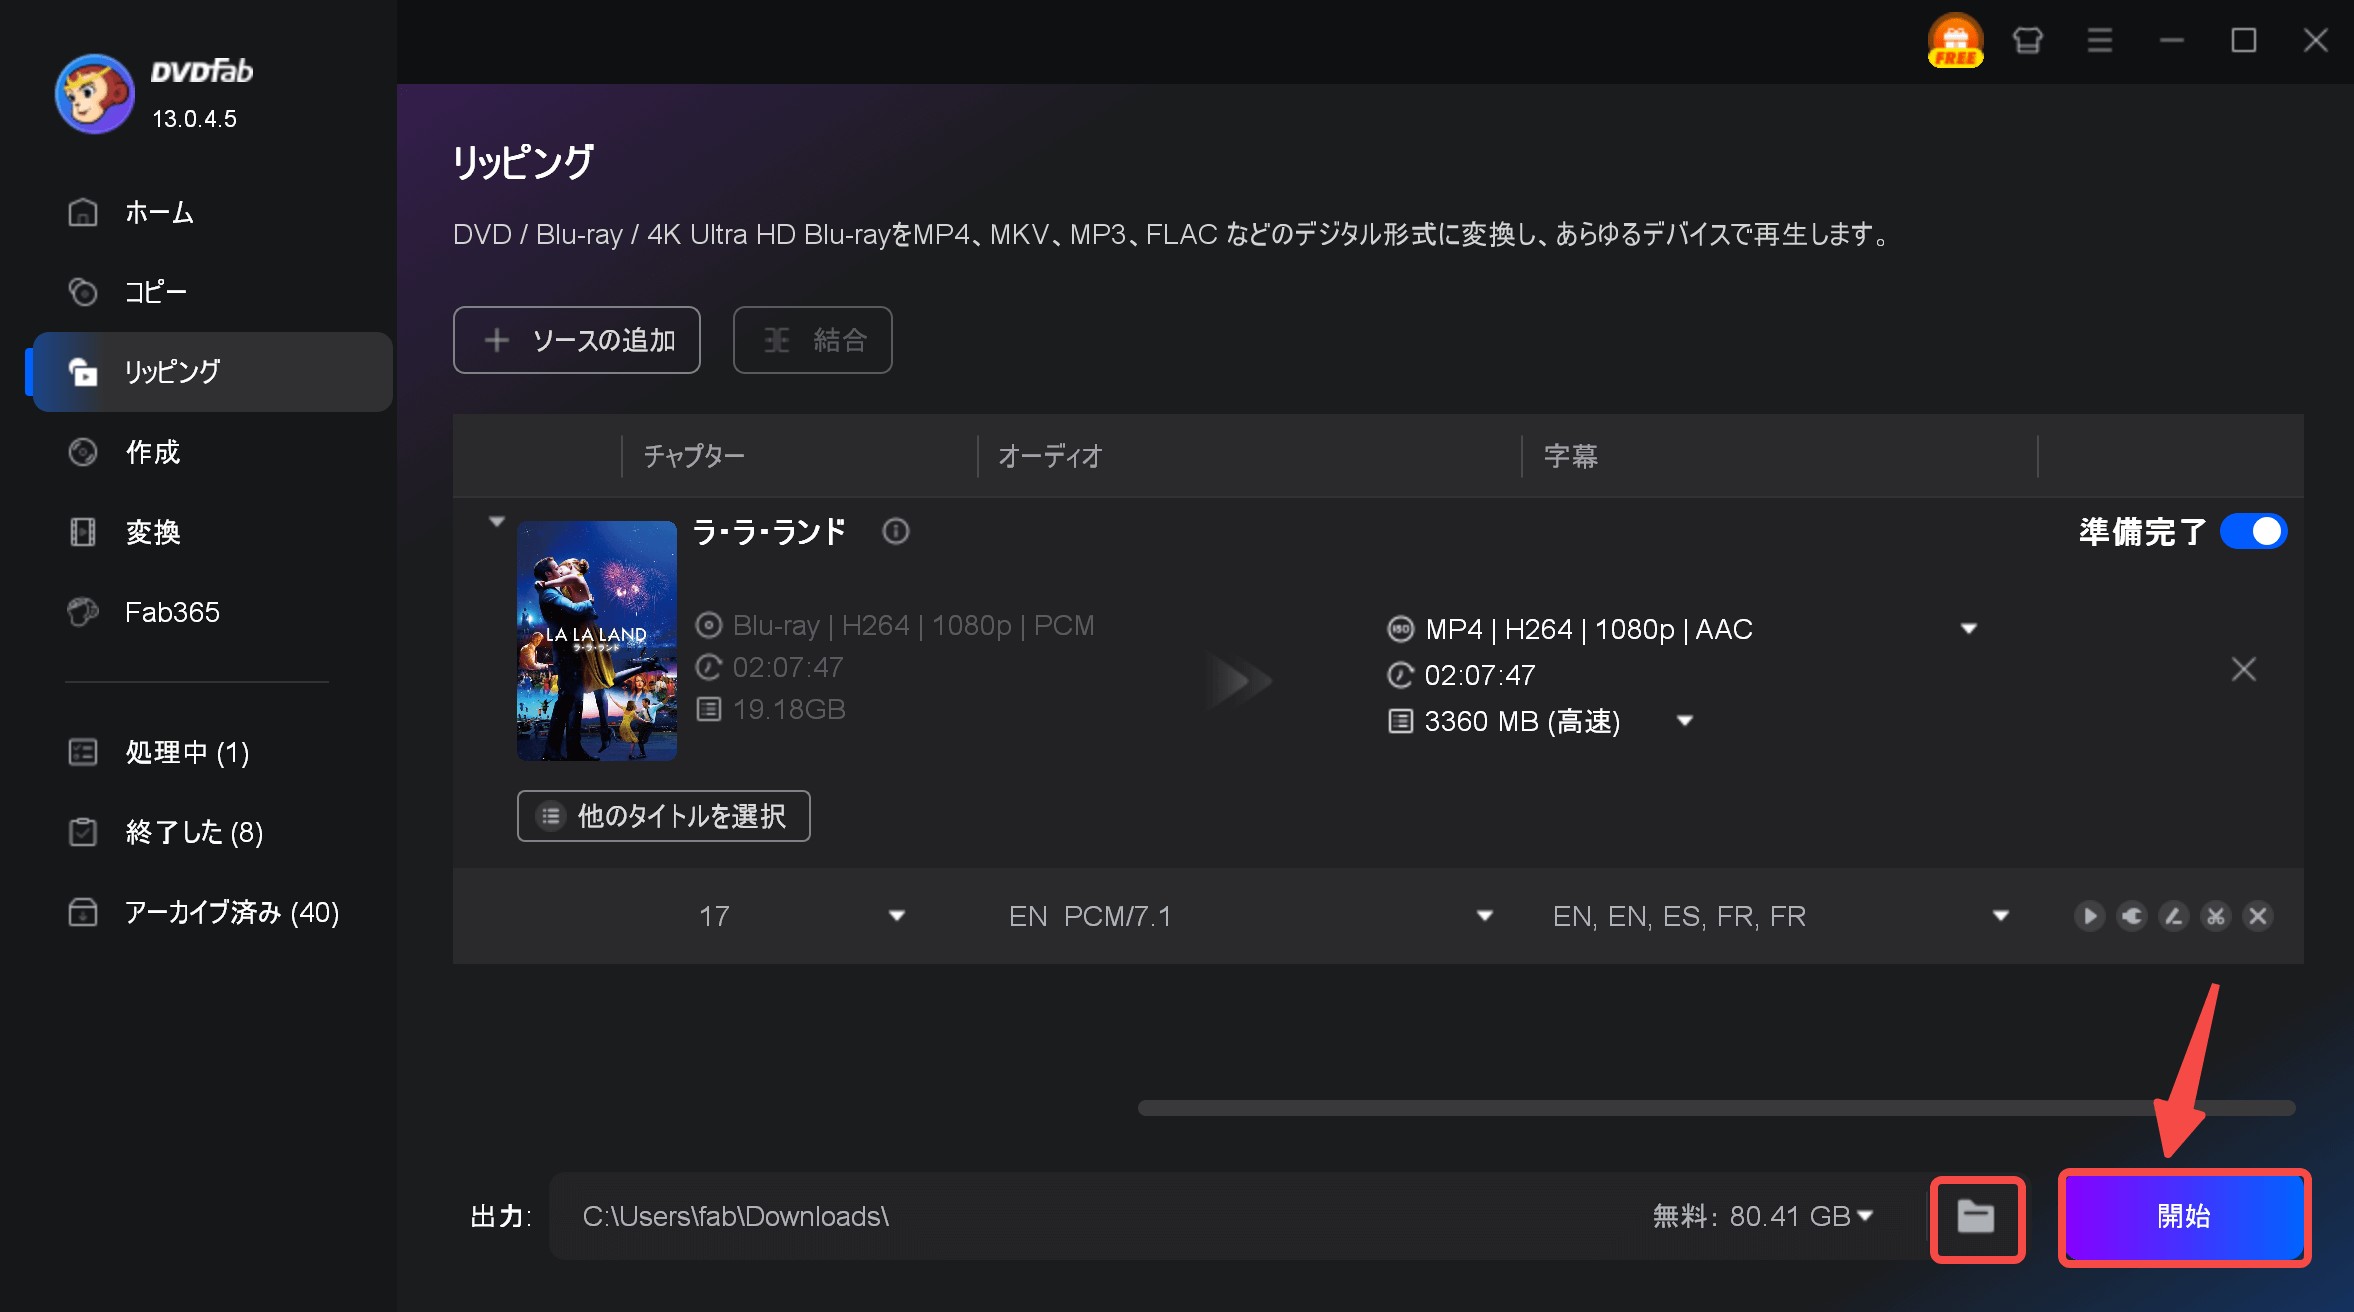2354x1312 pixels.
Task: Click the 開始 start button
Action: (x=2184, y=1217)
